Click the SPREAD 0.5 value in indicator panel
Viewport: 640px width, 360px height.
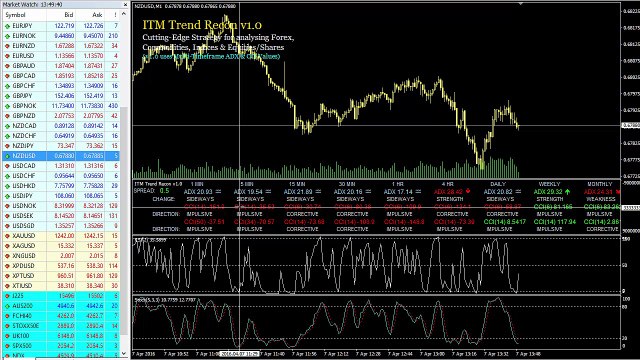pos(164,191)
